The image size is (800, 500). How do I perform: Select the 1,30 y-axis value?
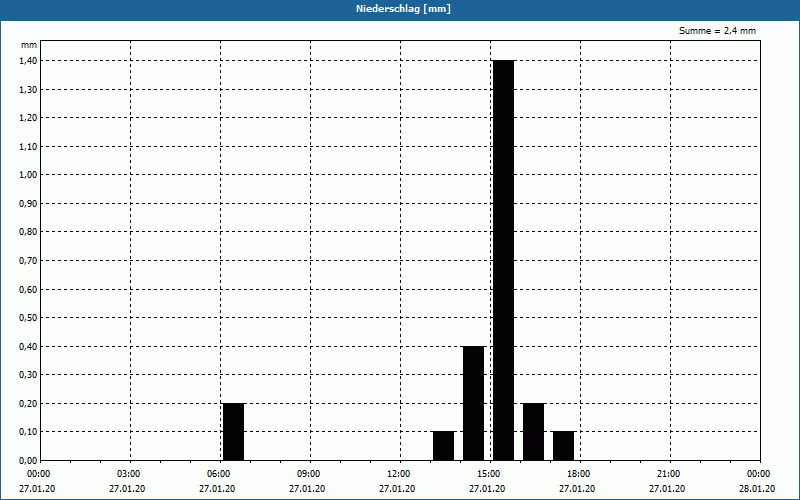pyautogui.click(x=29, y=89)
